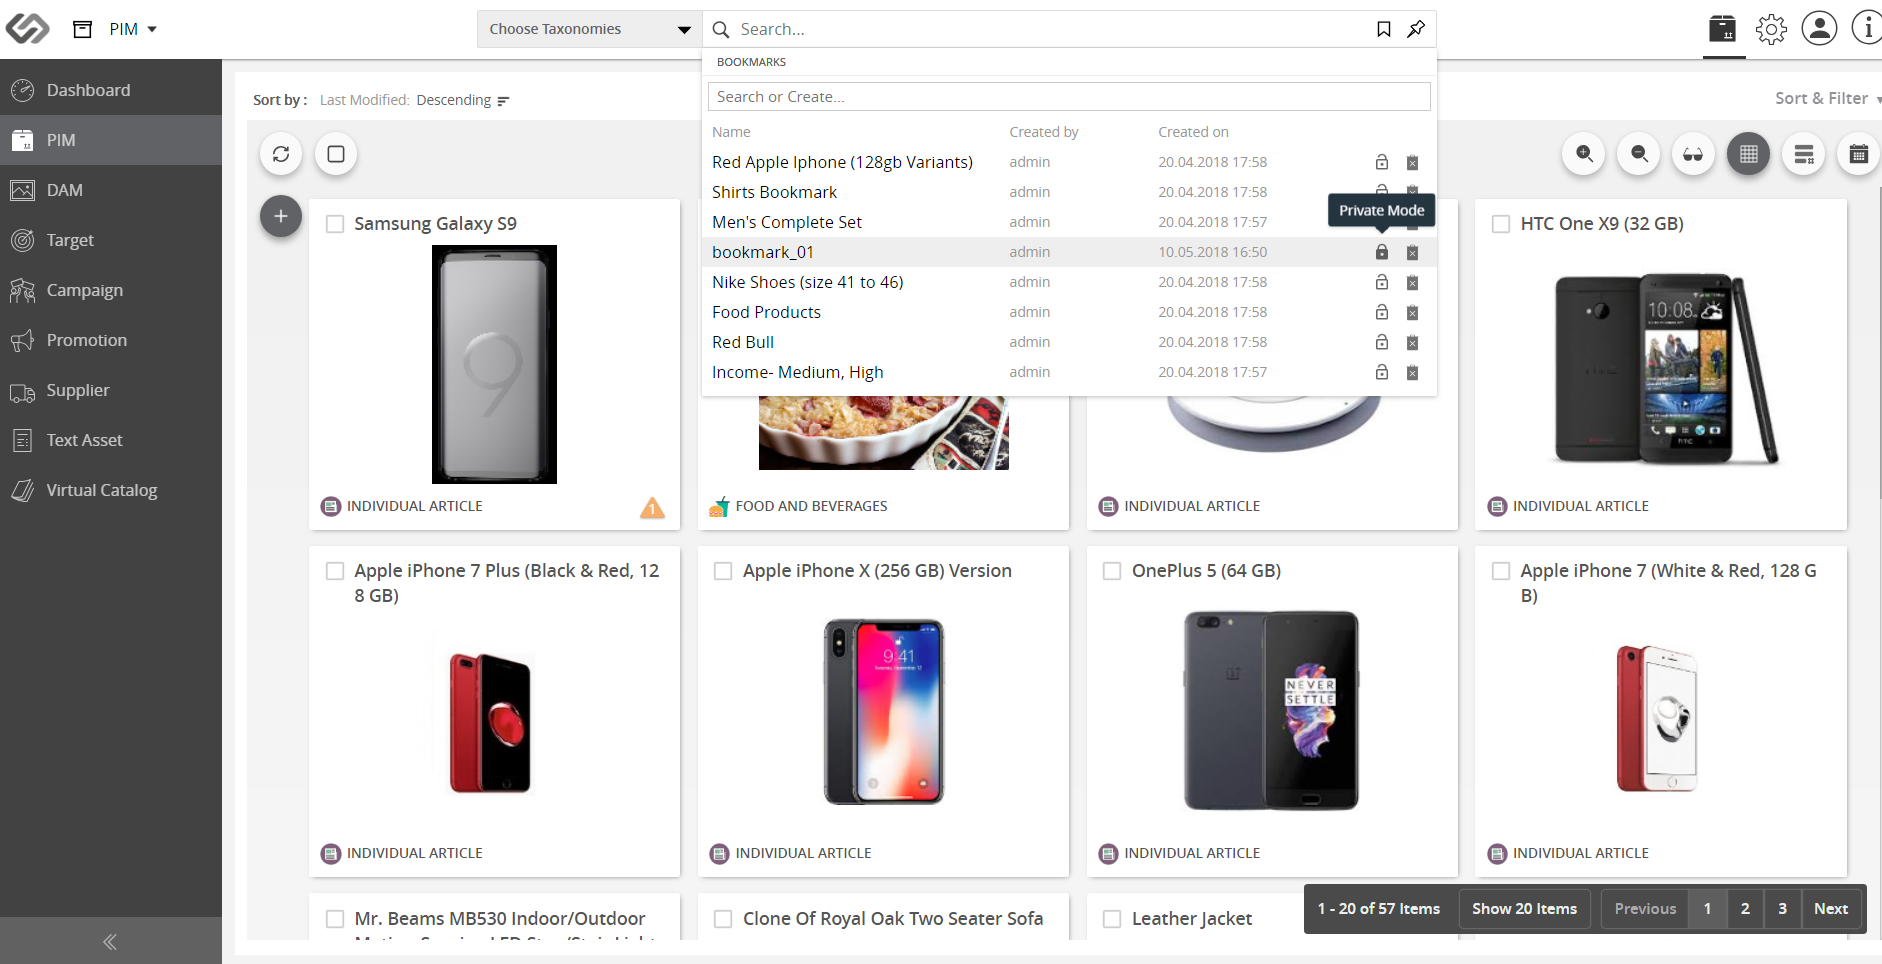Open the user profile icon
Screen dimensions: 1882x964
[1819, 28]
